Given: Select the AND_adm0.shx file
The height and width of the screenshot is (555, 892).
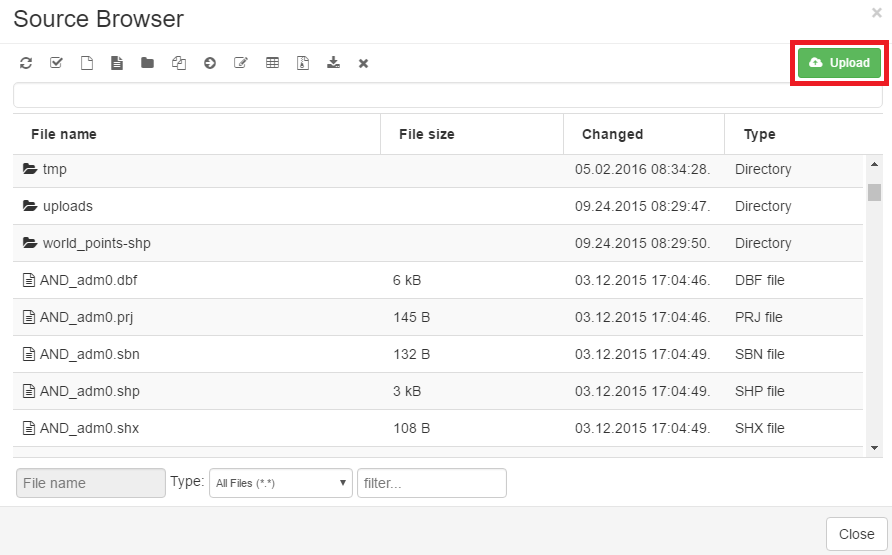Looking at the screenshot, I should click(x=438, y=428).
